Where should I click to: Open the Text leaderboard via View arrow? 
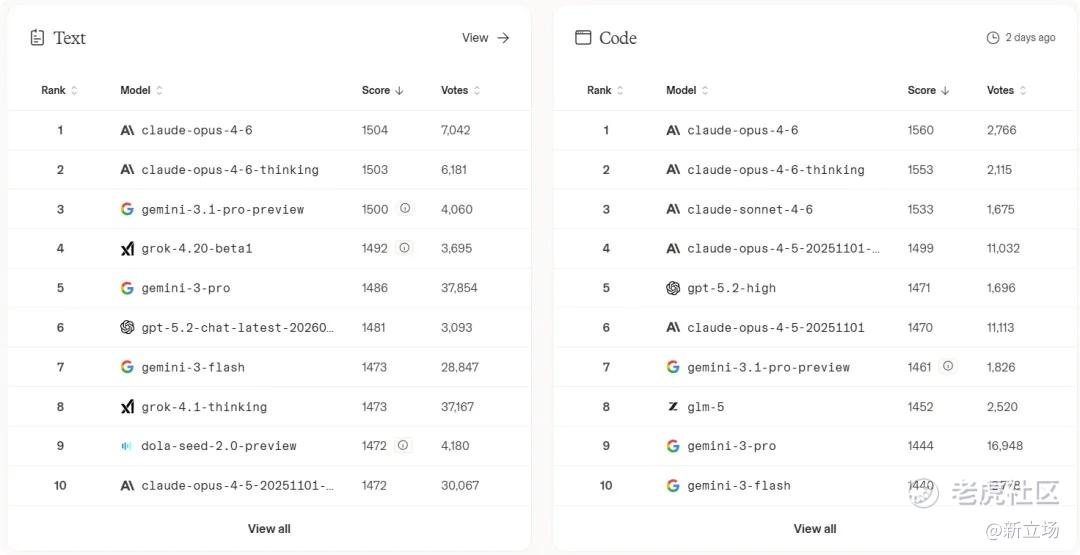486,38
